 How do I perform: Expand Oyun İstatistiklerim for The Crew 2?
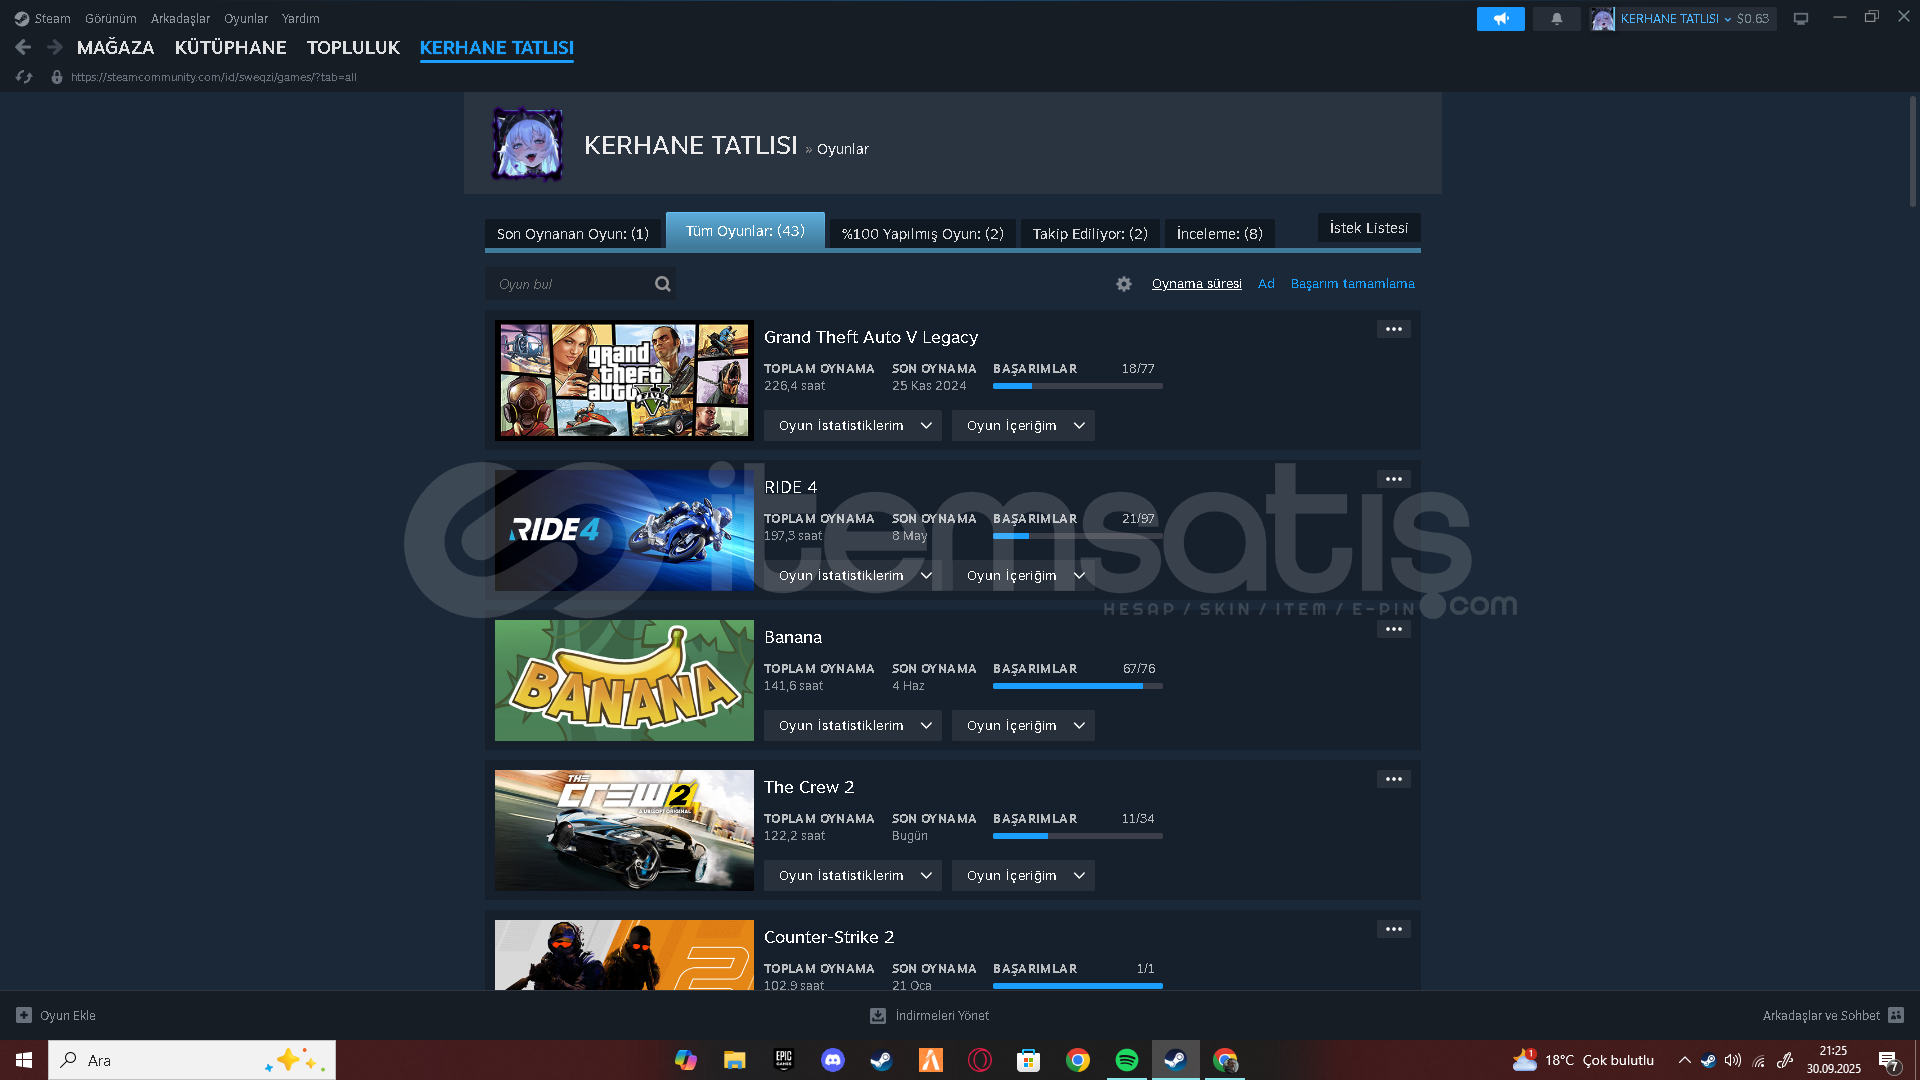click(x=852, y=875)
